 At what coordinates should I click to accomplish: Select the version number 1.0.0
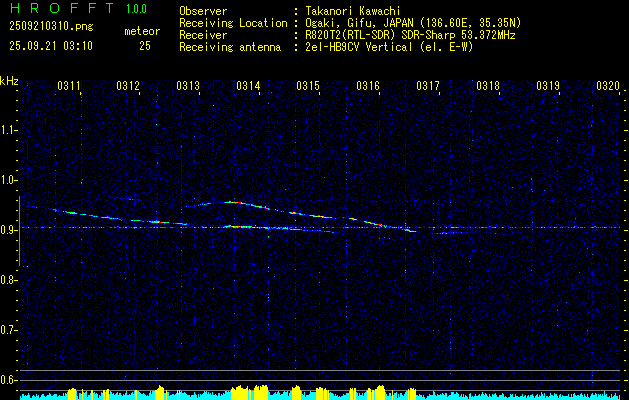(x=136, y=9)
